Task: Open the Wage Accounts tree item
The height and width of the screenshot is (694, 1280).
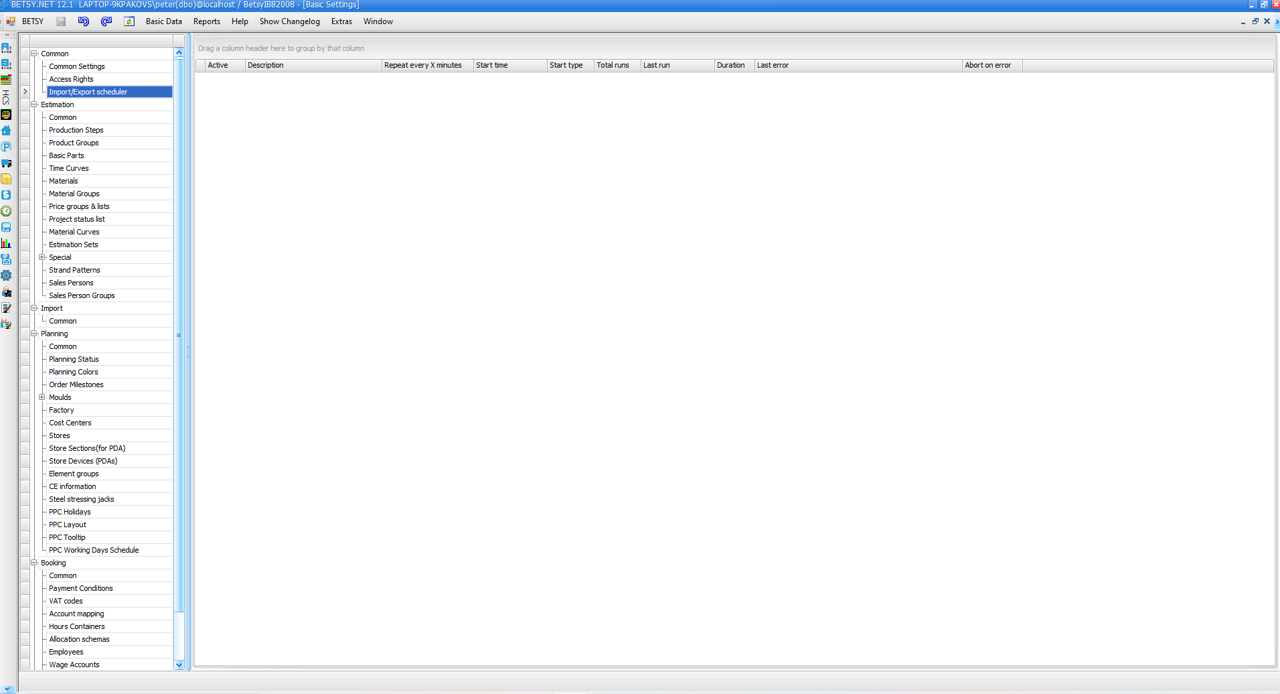Action: [x=74, y=665]
